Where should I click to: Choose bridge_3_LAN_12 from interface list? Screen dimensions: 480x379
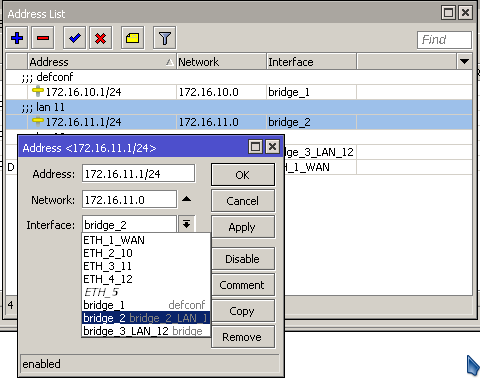pos(146,331)
